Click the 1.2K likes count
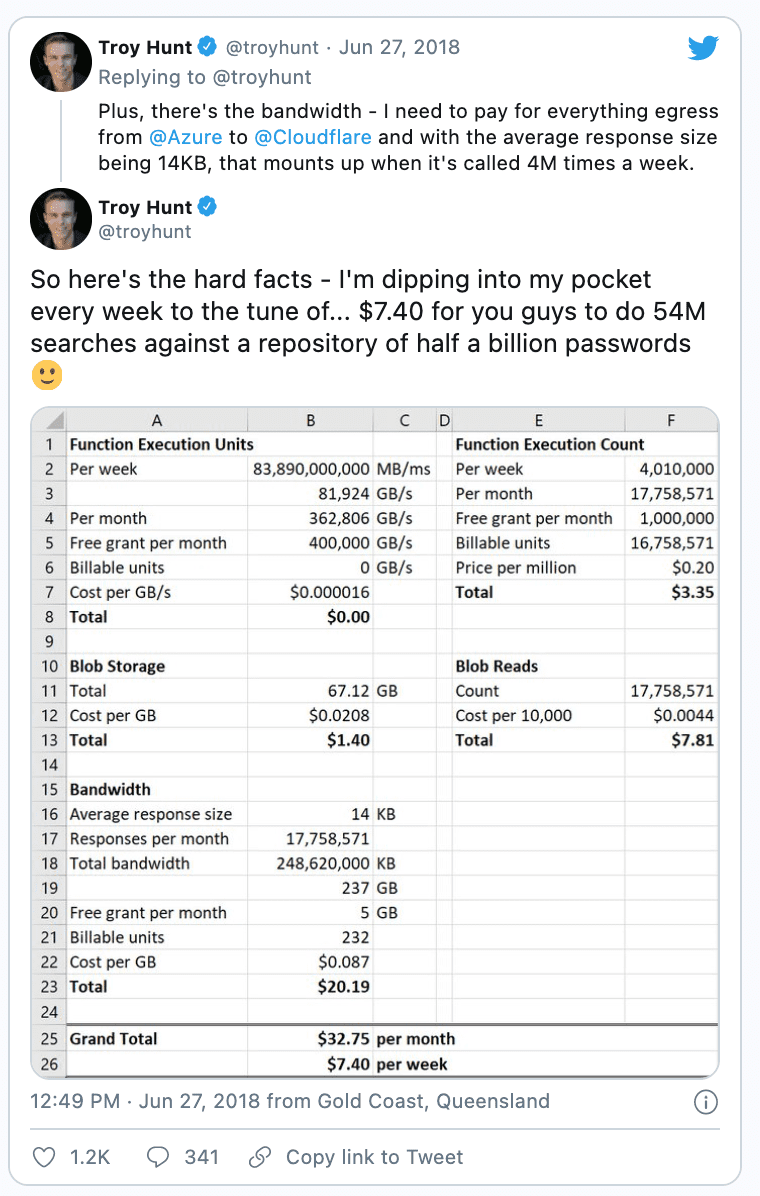This screenshot has width=760, height=1196. tap(90, 1157)
